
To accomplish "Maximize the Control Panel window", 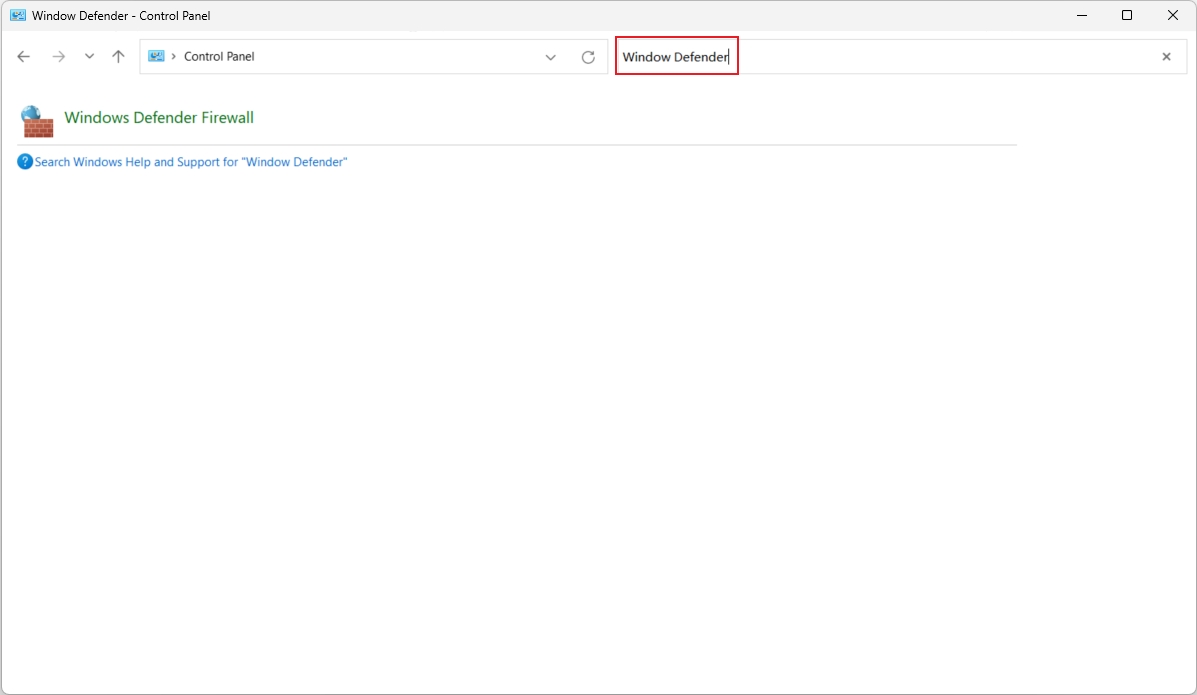I will 1127,15.
